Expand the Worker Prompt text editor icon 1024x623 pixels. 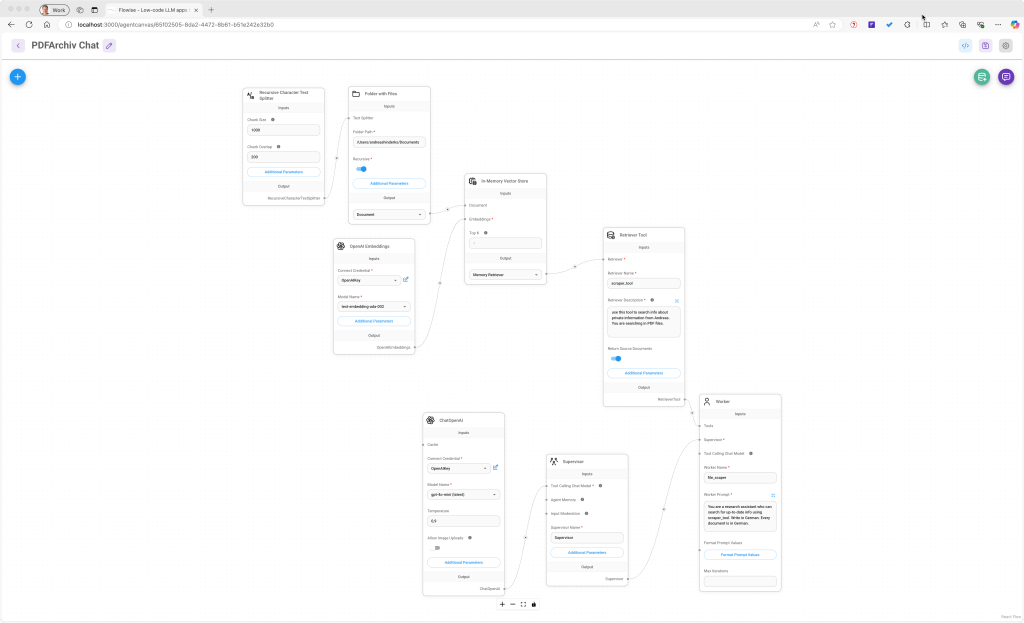point(773,494)
